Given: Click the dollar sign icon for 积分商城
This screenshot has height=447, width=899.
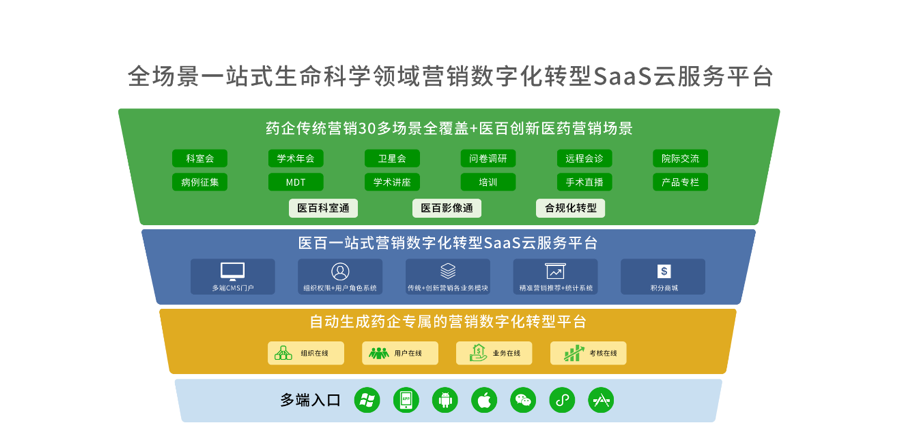Looking at the screenshot, I should (x=663, y=271).
